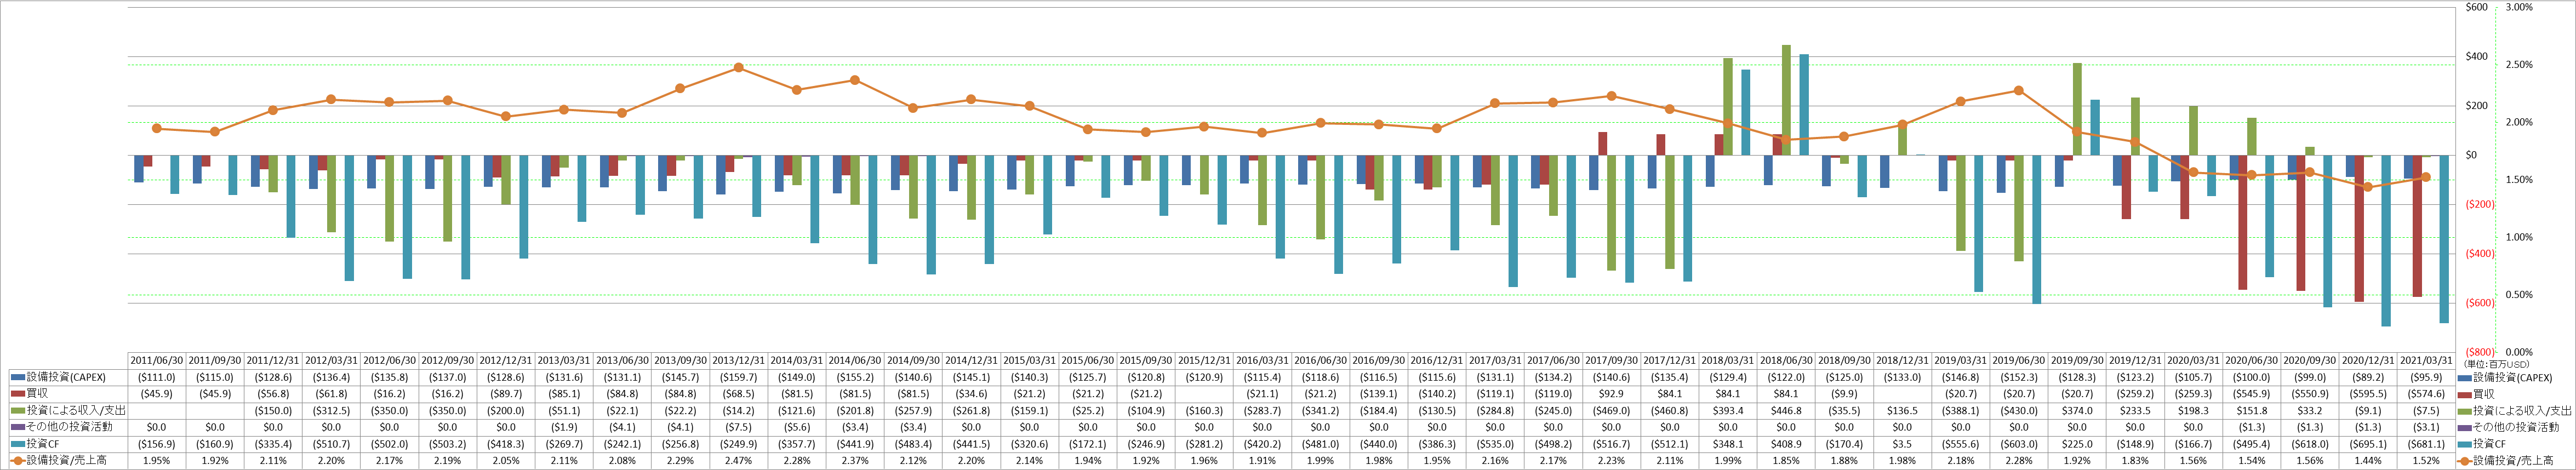Click the CAPEX cell showing ($159.7)
Image resolution: width=2576 pixels, height=470 pixels.
coord(738,378)
